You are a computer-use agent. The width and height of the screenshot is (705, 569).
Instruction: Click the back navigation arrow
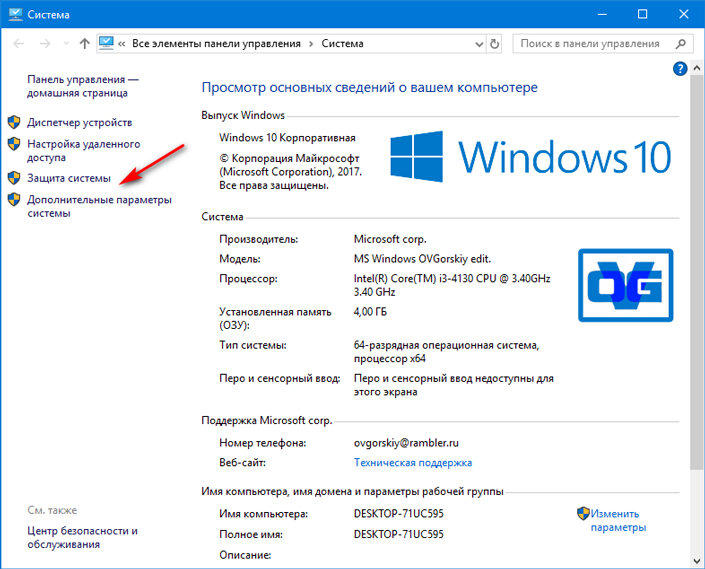(x=18, y=44)
